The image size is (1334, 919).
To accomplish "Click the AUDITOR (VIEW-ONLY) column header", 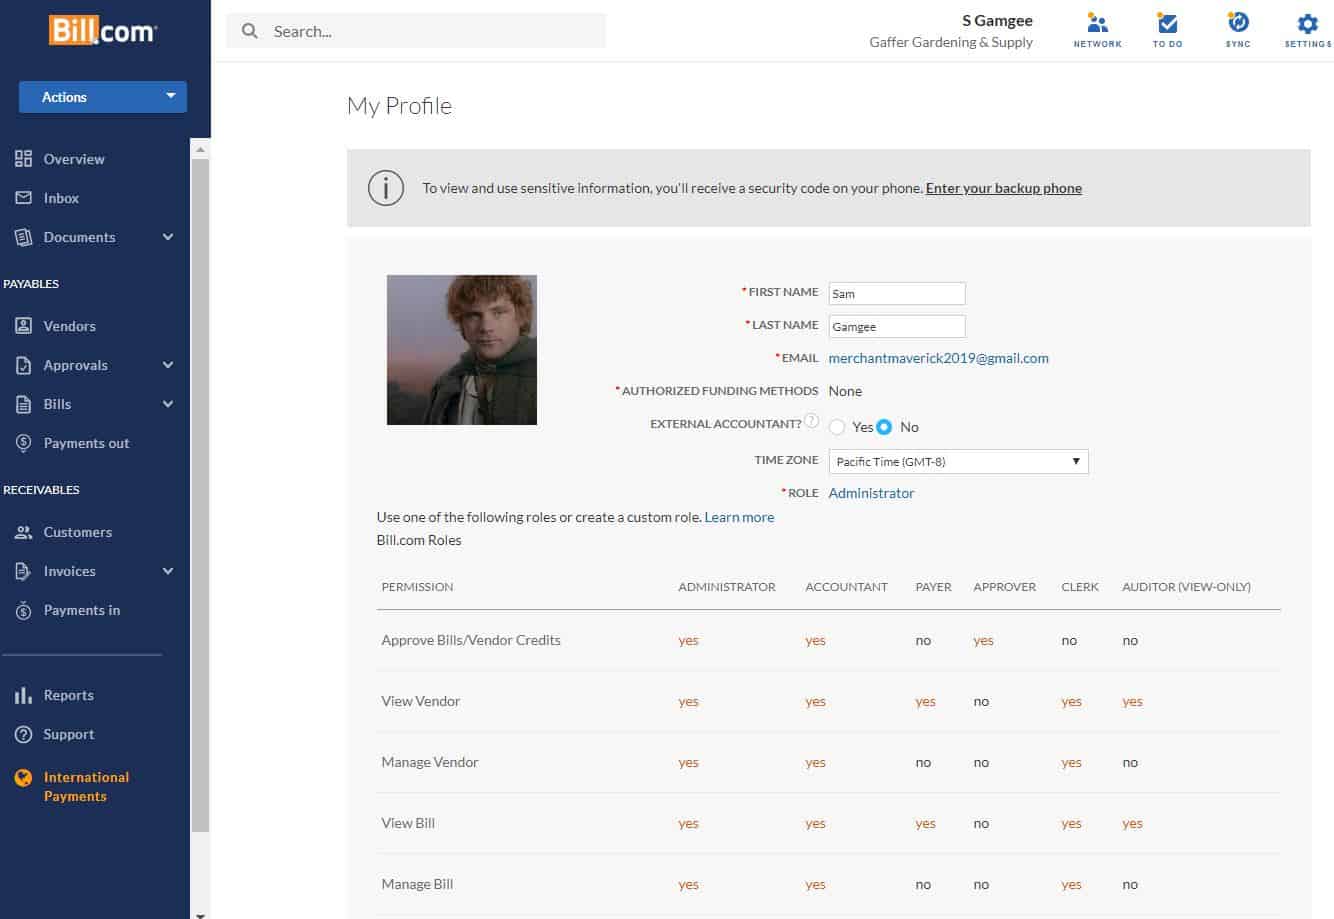I will coord(1186,587).
